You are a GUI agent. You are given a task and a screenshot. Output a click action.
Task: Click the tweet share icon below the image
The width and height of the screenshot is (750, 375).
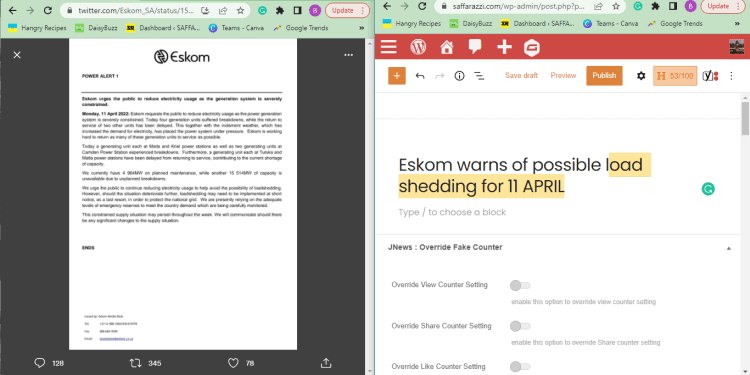click(326, 363)
